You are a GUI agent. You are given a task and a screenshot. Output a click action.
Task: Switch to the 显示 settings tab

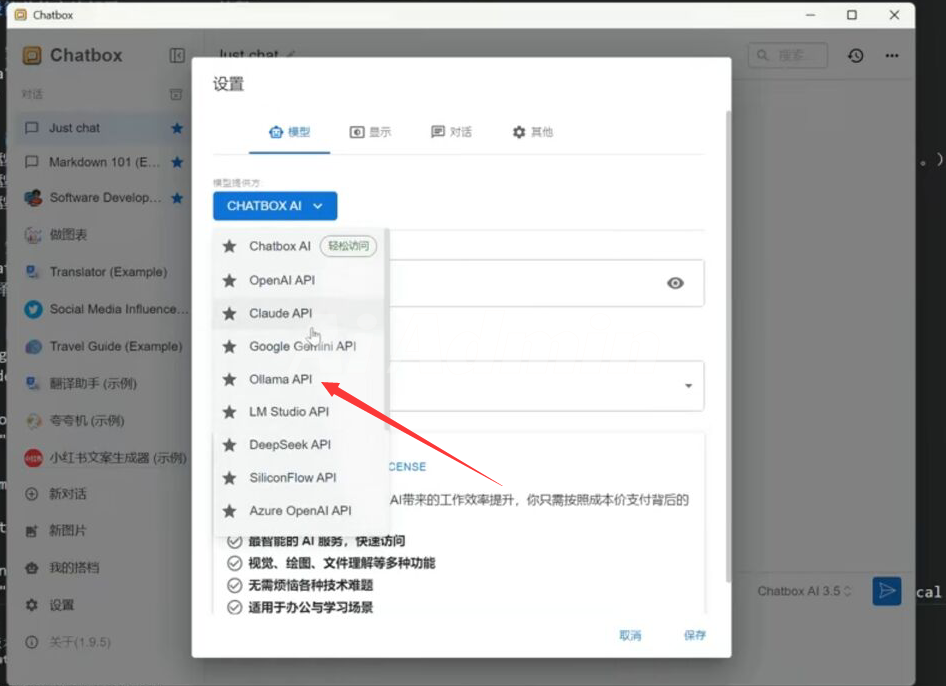click(370, 132)
